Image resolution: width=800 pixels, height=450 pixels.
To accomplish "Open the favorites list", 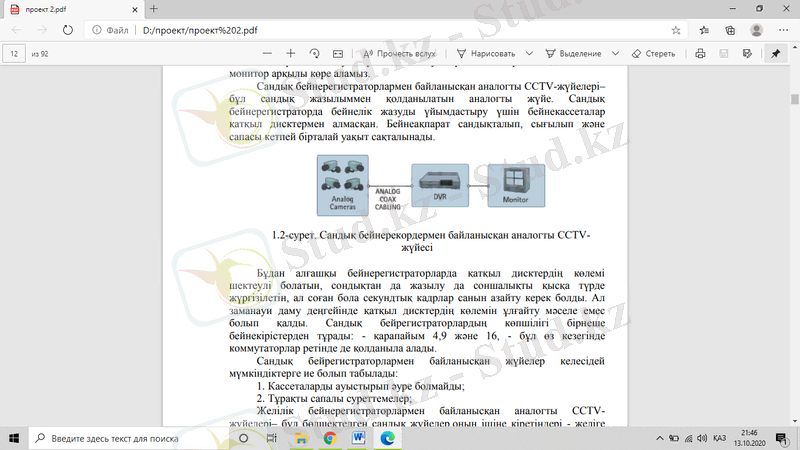I will click(704, 30).
